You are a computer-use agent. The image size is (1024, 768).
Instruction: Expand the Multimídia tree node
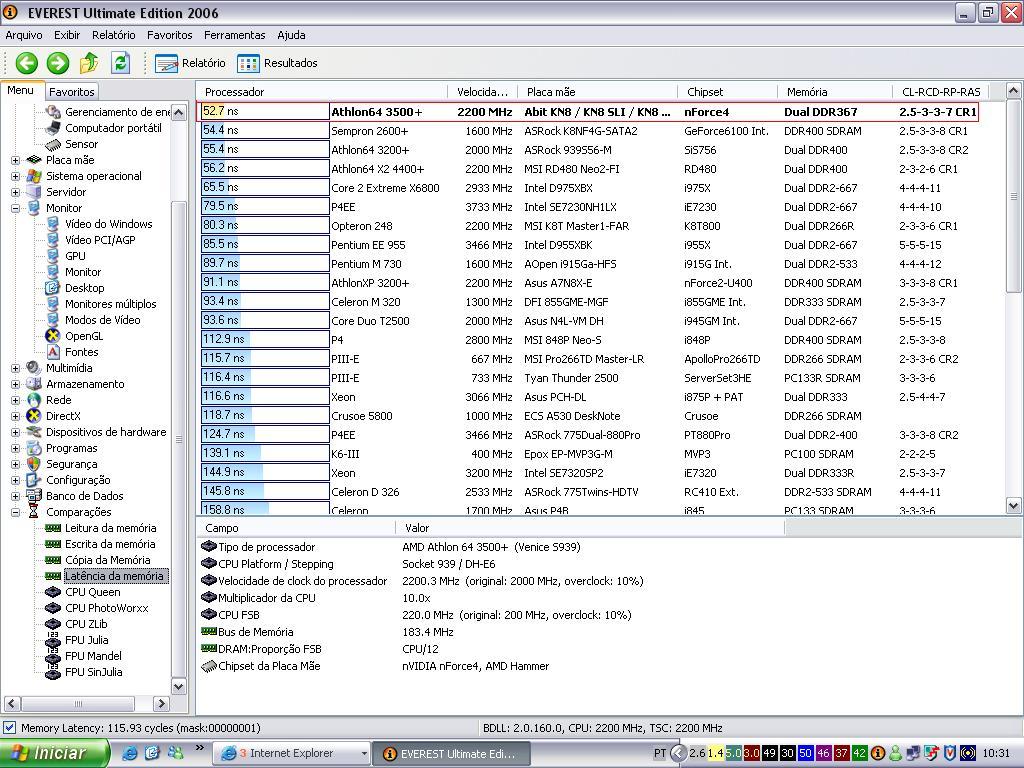(x=15, y=368)
